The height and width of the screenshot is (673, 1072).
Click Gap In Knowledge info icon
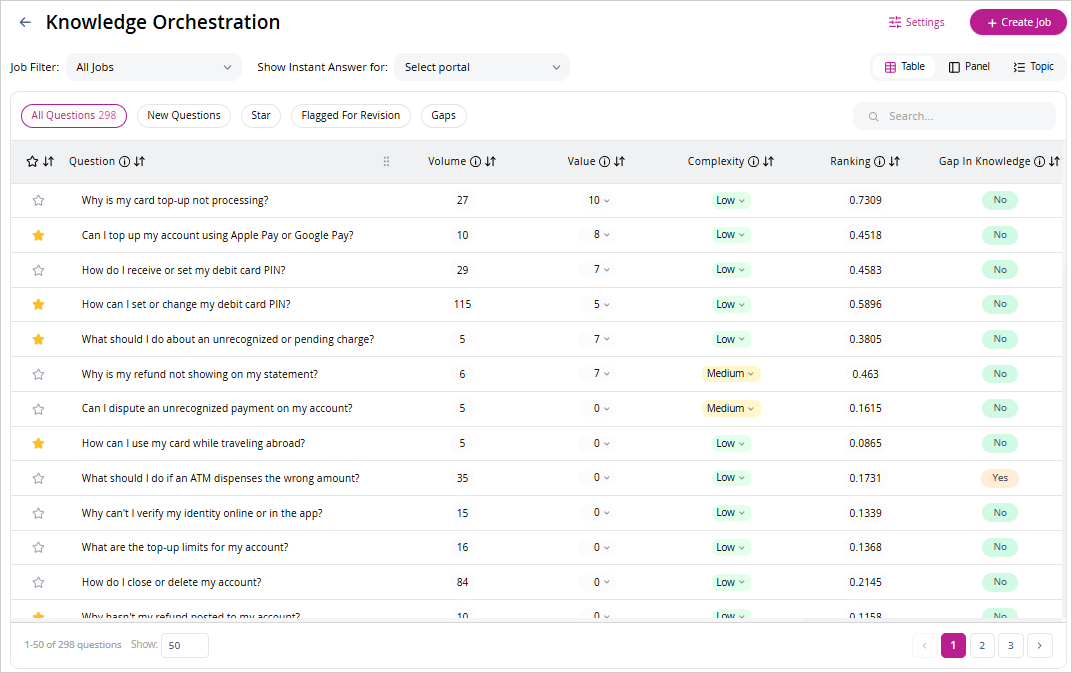tap(1039, 161)
